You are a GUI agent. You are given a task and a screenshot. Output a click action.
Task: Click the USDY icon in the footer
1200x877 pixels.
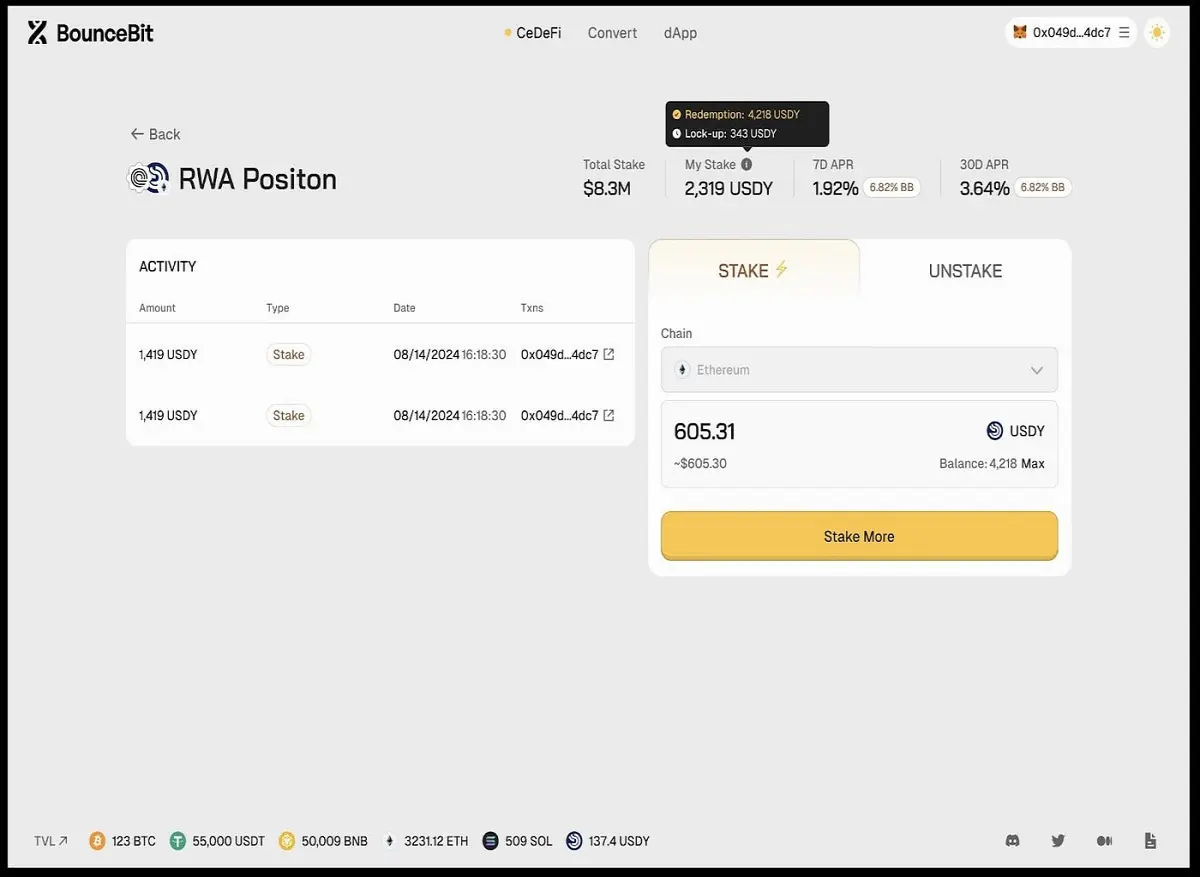574,841
